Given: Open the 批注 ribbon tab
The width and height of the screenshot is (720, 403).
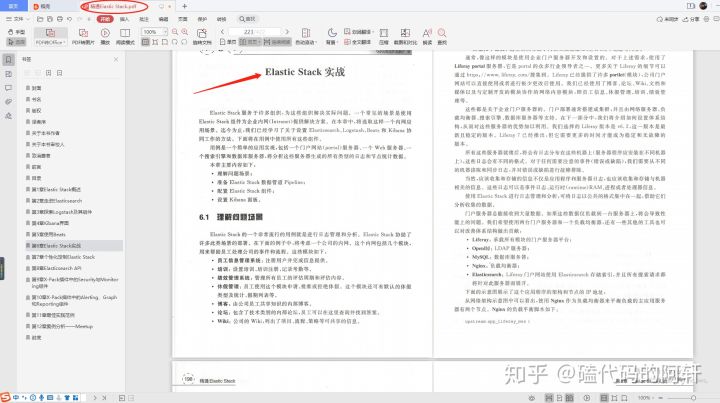Looking at the screenshot, I should (144, 19).
